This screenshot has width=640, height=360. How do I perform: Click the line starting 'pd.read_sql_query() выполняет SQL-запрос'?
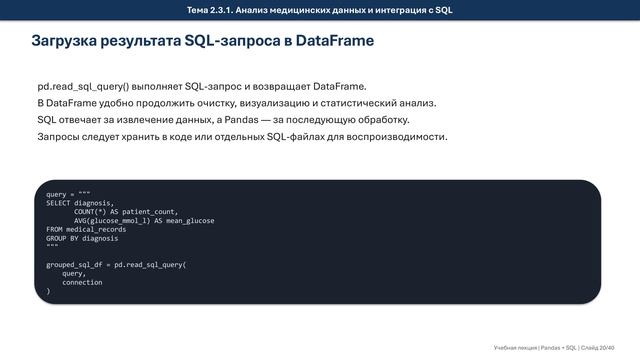click(x=202, y=87)
